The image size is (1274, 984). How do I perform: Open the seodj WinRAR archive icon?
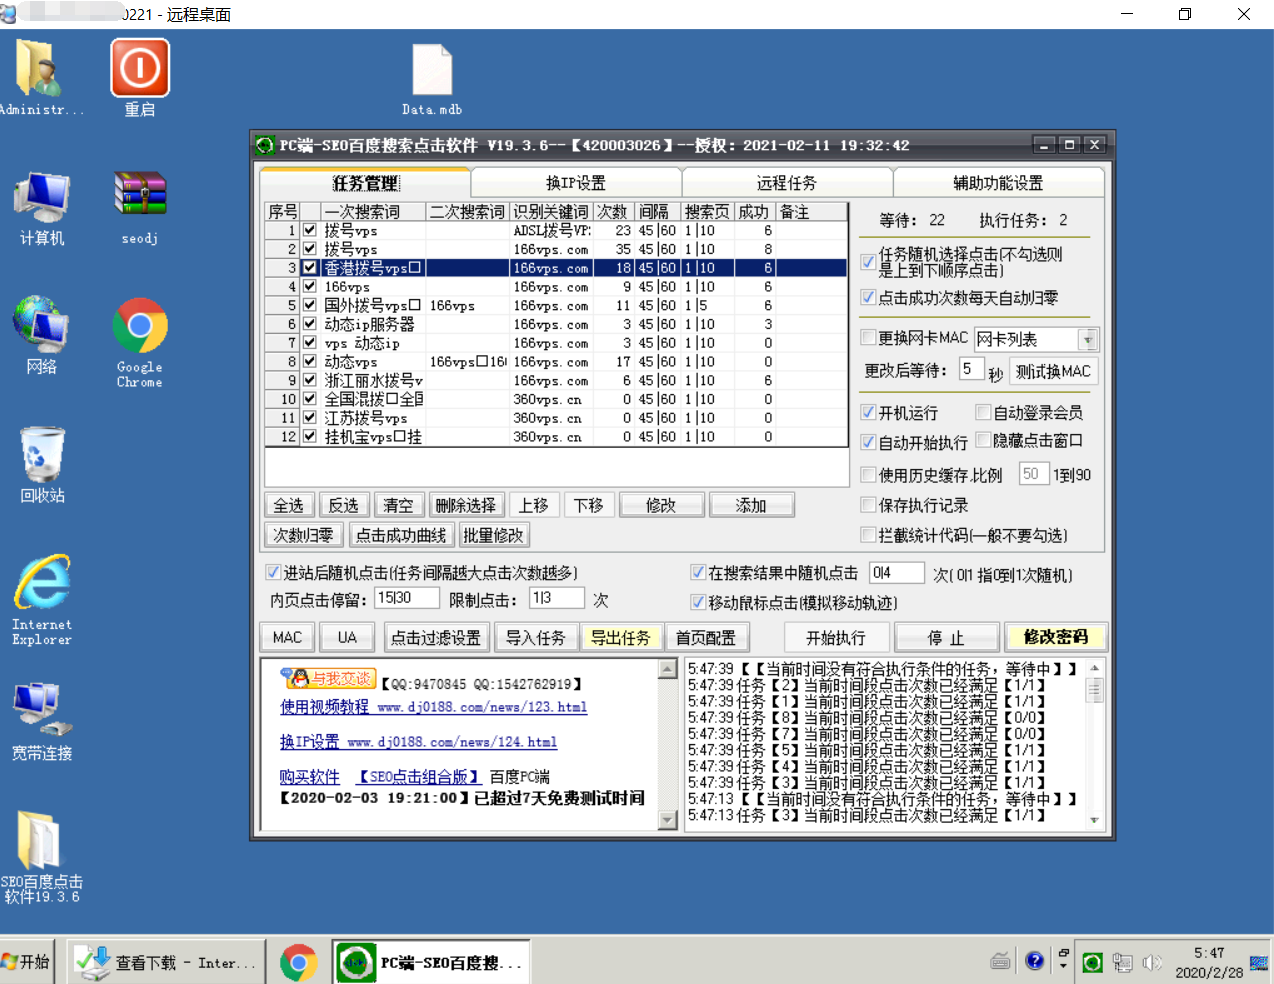[140, 208]
